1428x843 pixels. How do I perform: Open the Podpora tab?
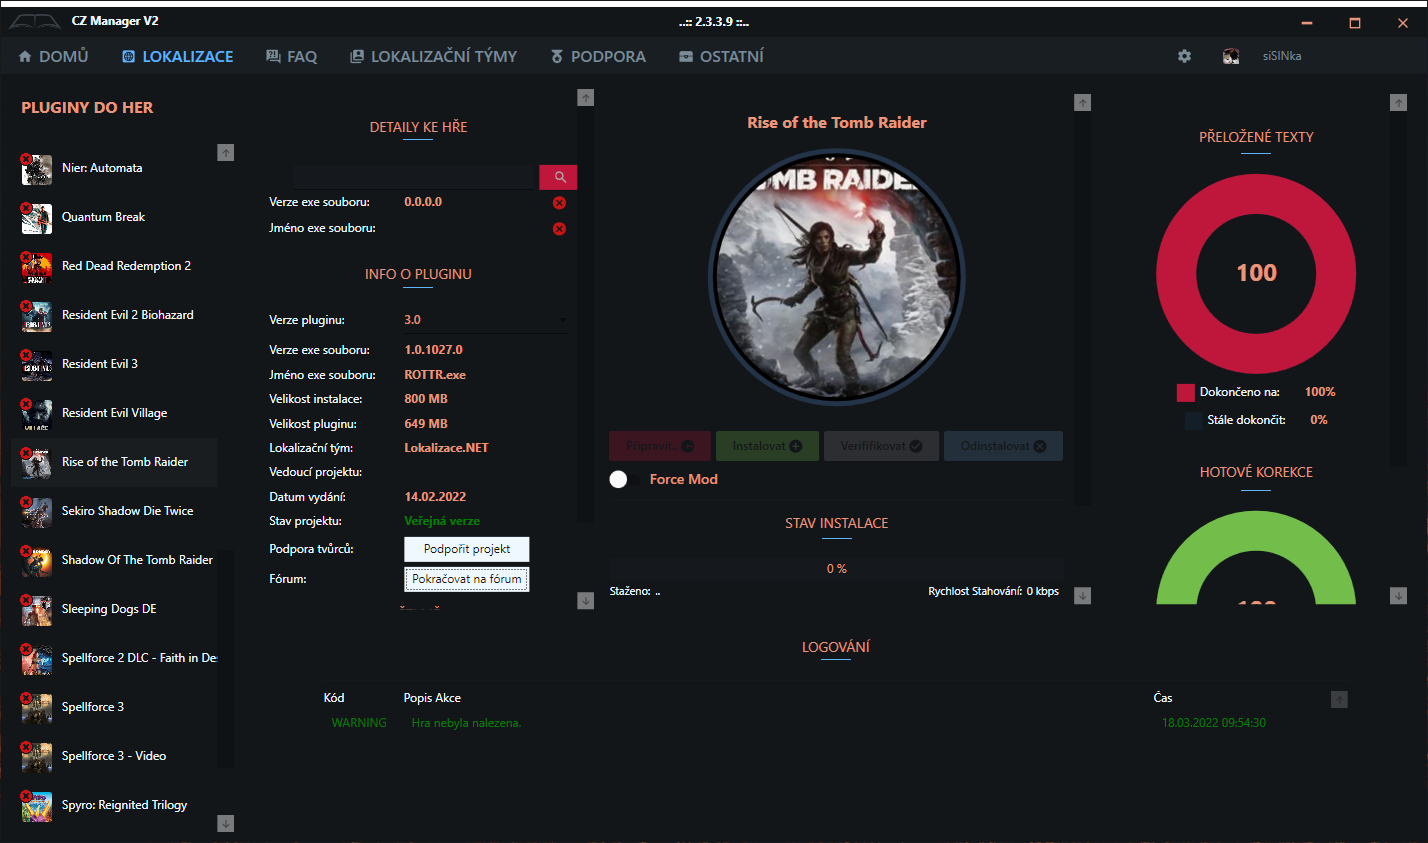tap(598, 57)
